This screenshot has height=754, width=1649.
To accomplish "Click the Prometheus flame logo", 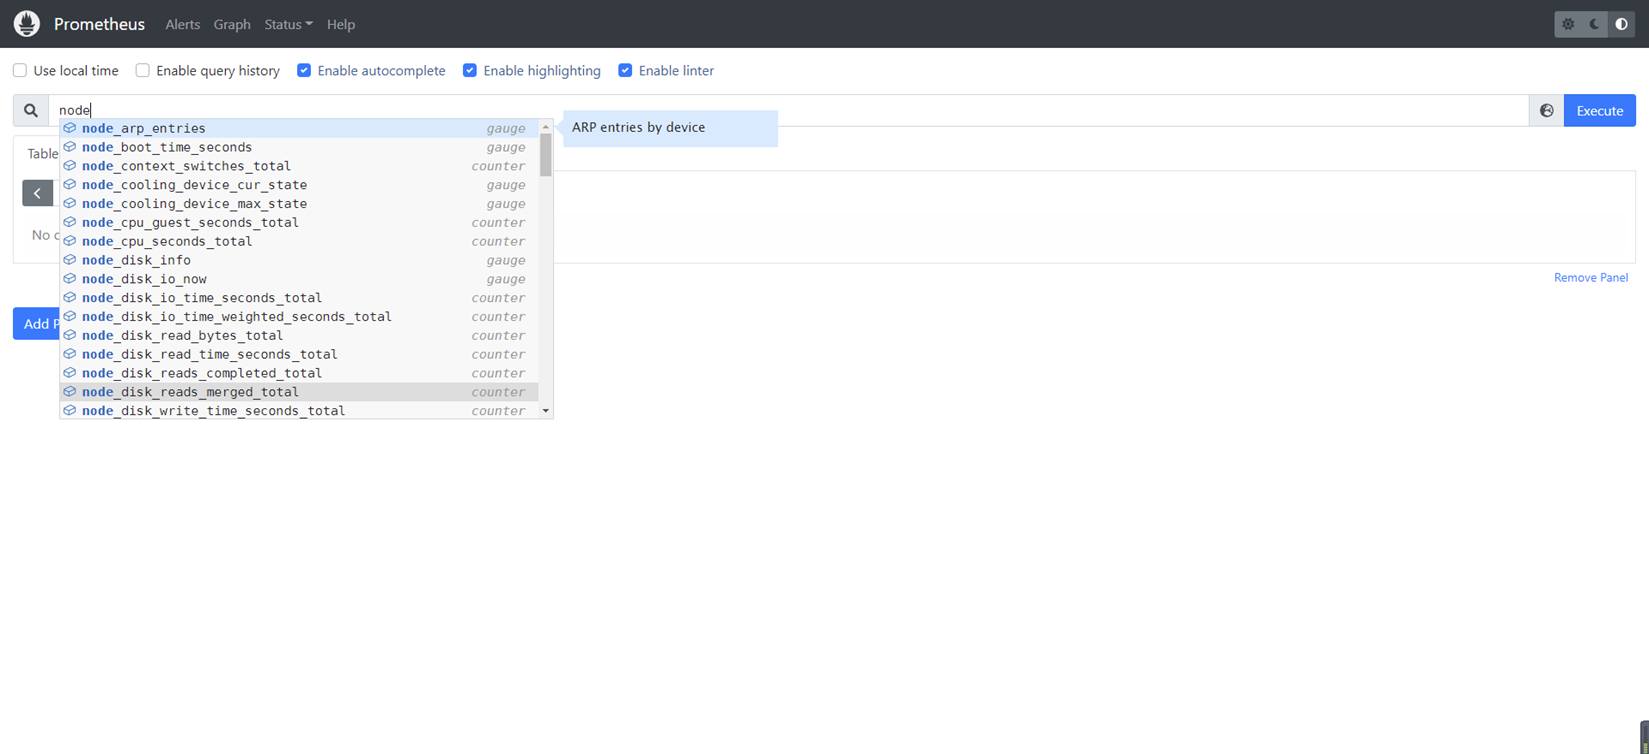I will coord(27,24).
